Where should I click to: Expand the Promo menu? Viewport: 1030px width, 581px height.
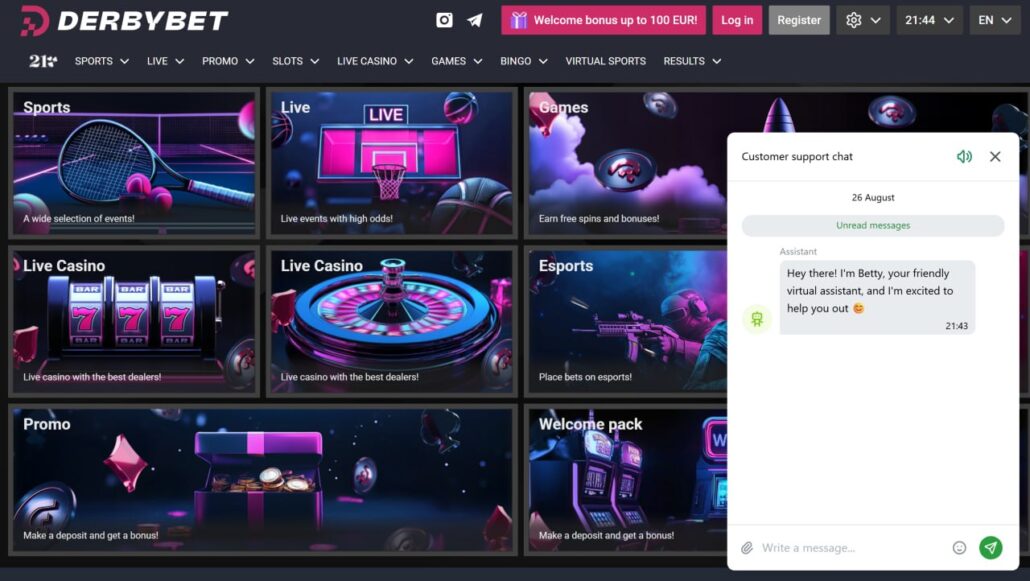pyautogui.click(x=228, y=61)
